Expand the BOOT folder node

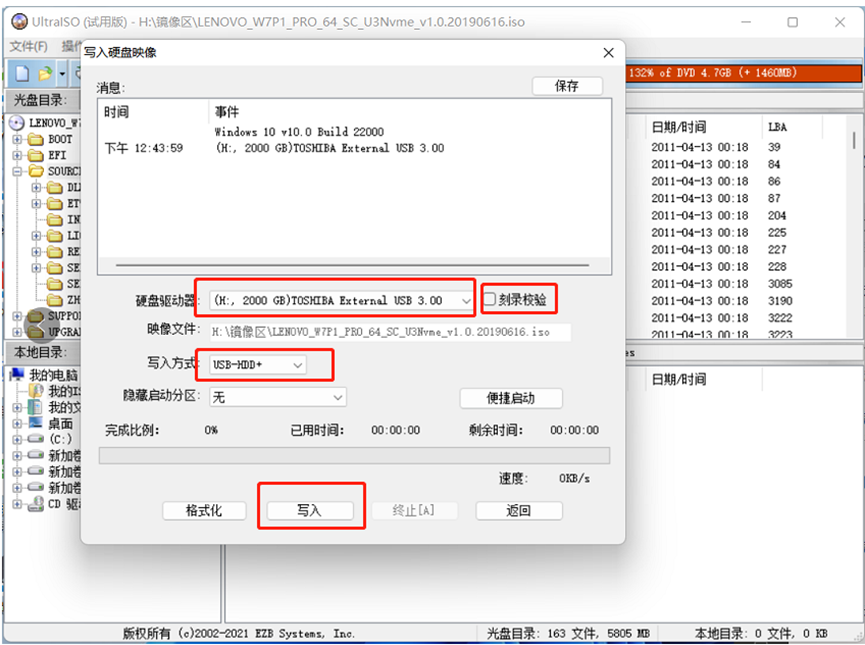(17, 139)
